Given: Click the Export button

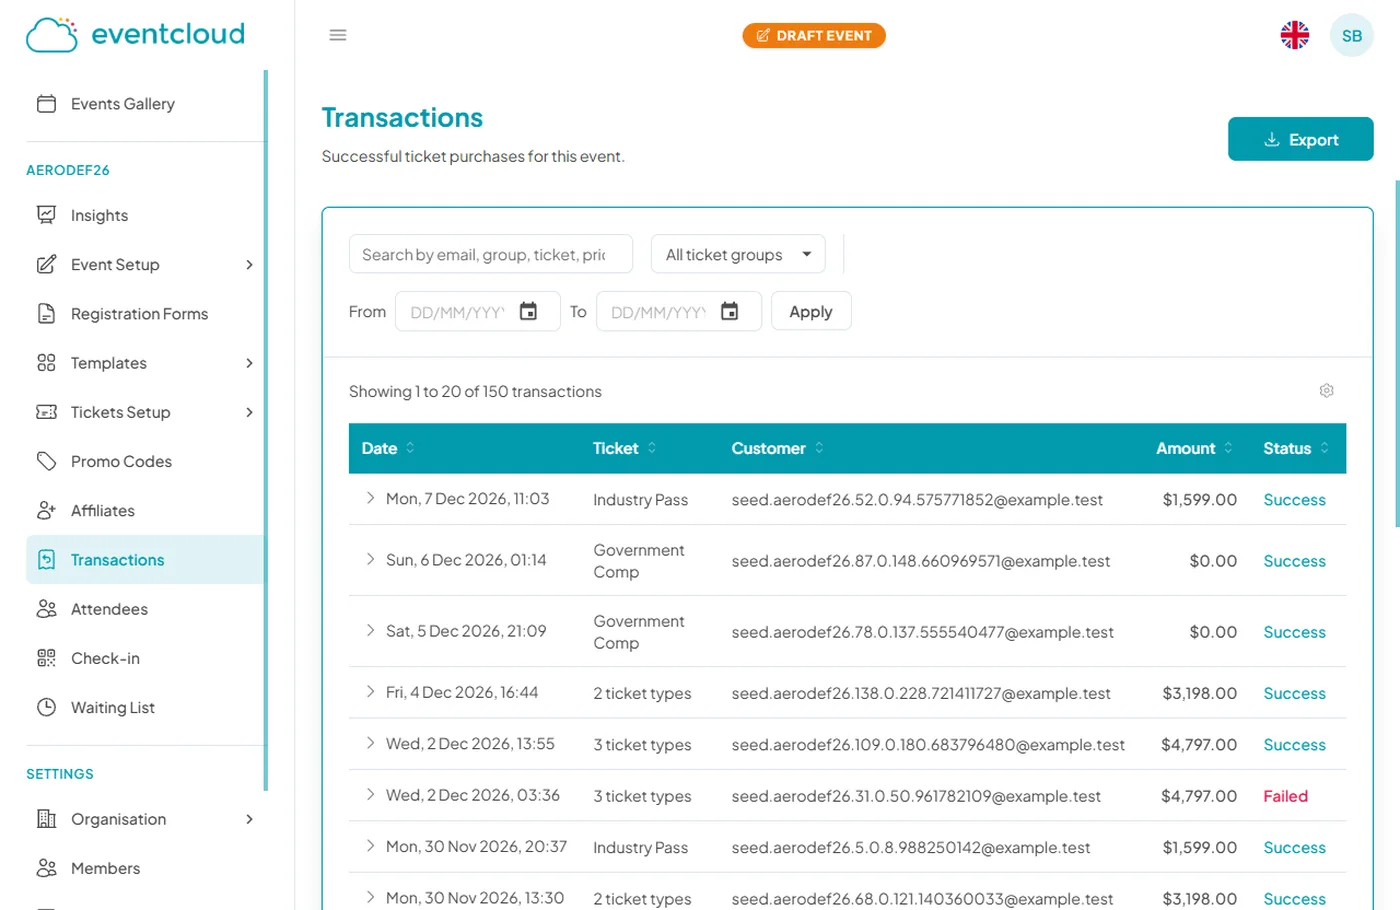Looking at the screenshot, I should tap(1300, 139).
